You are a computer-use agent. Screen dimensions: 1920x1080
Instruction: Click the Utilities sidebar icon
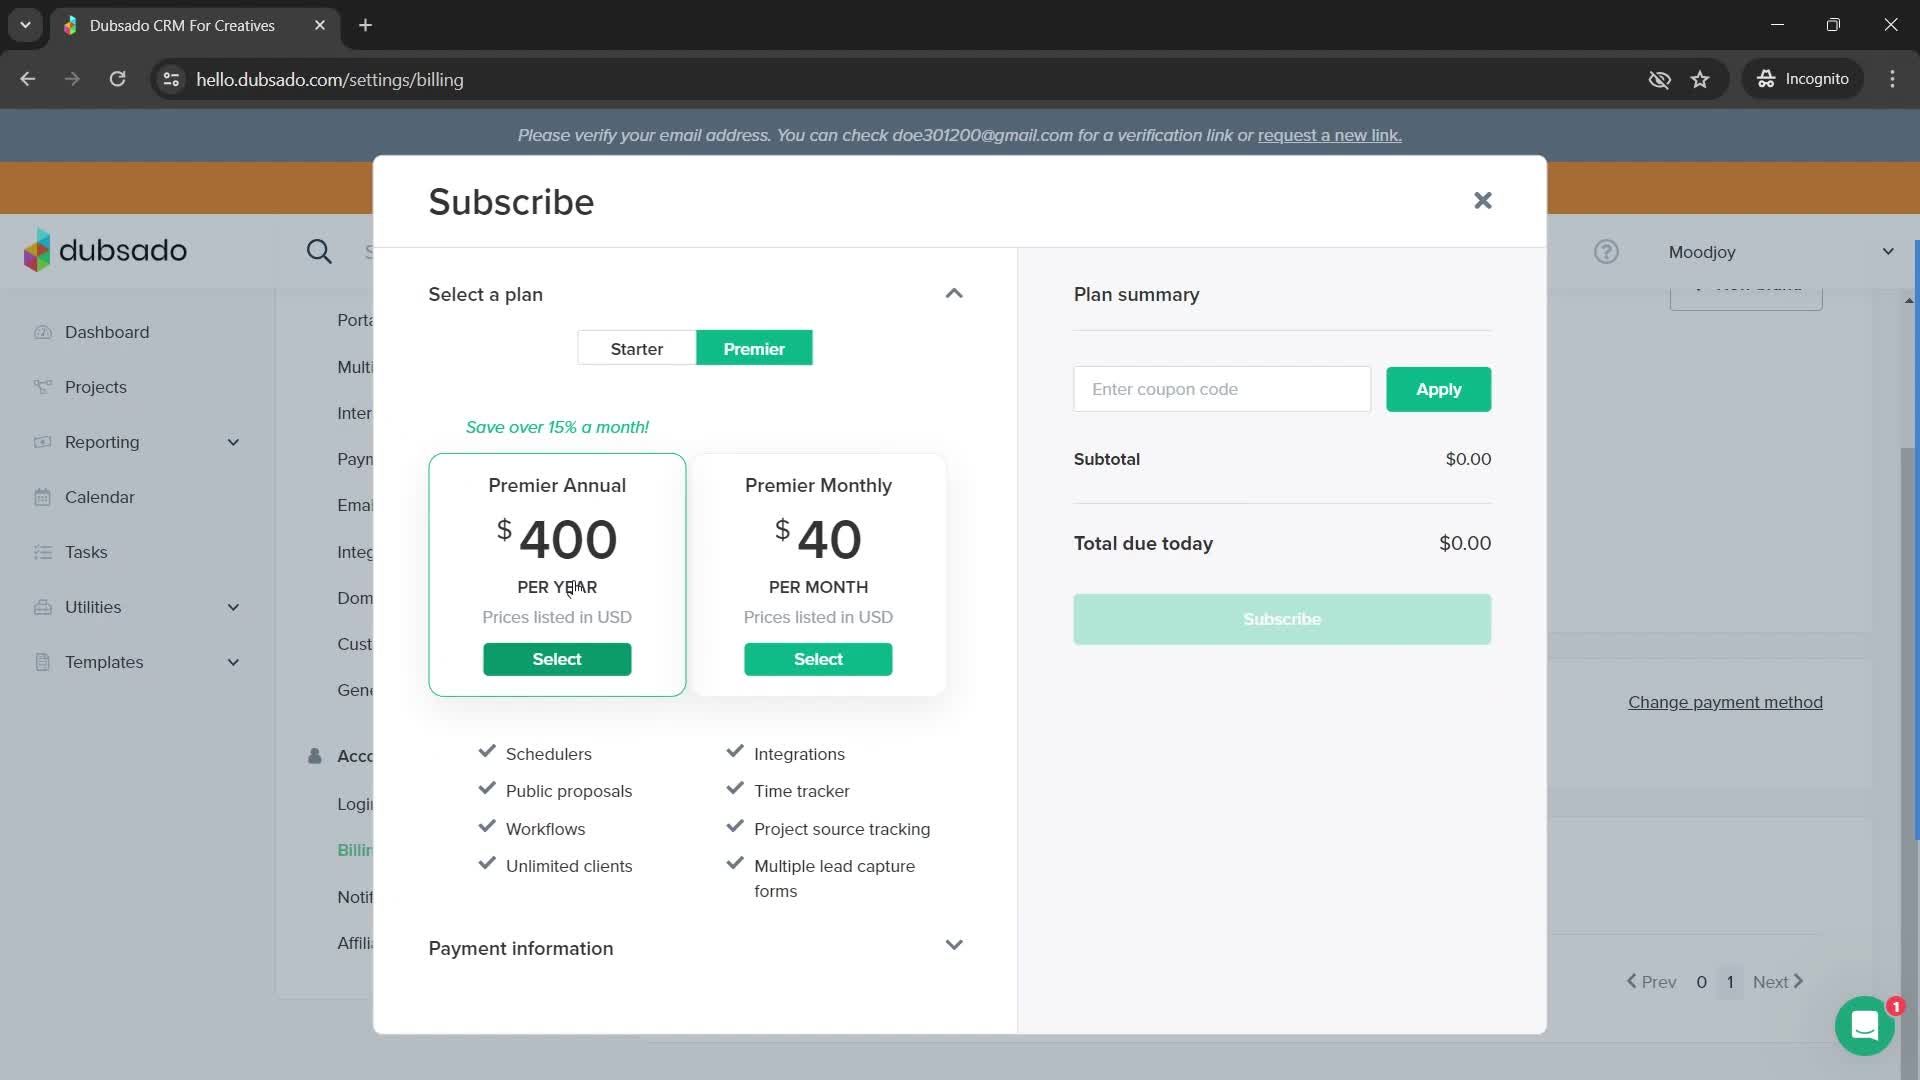[x=42, y=607]
